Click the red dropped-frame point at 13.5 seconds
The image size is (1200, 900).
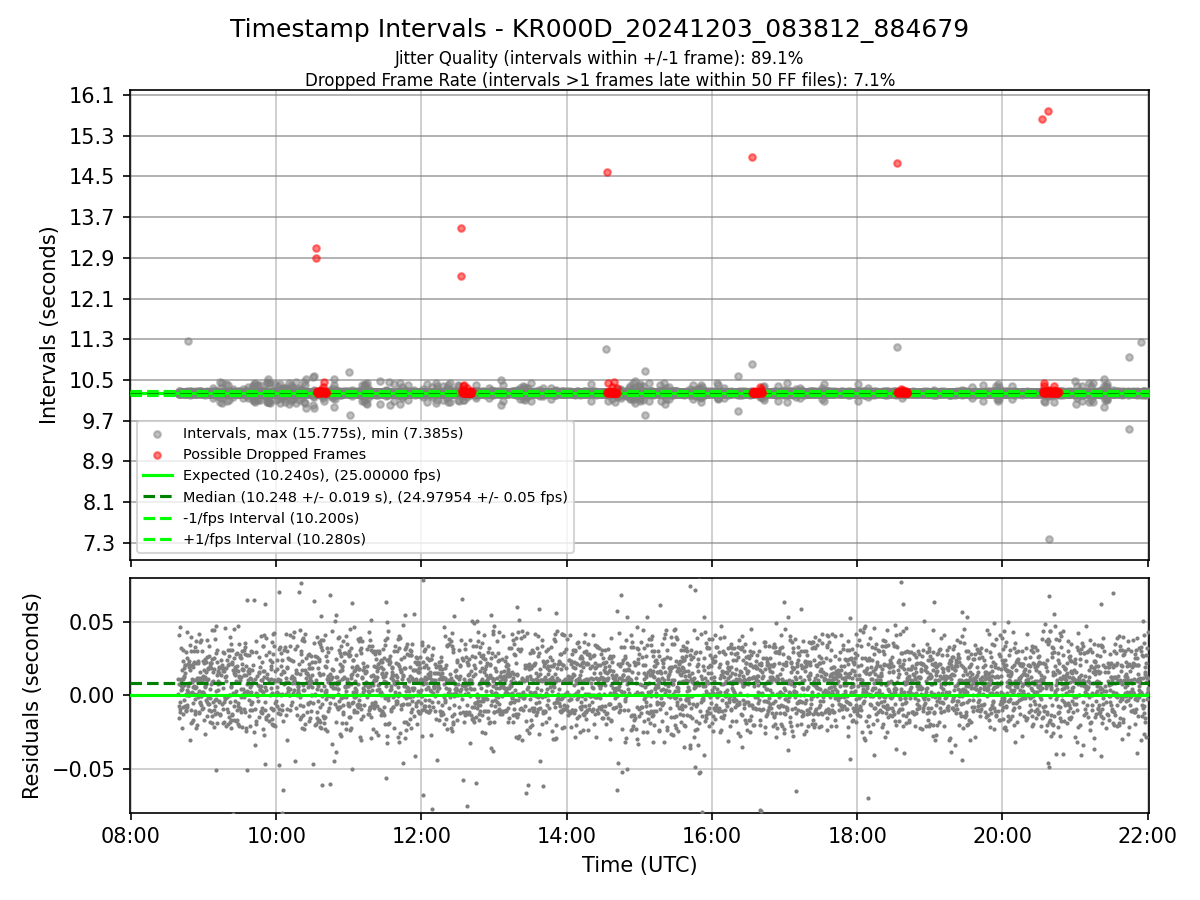coord(461,228)
